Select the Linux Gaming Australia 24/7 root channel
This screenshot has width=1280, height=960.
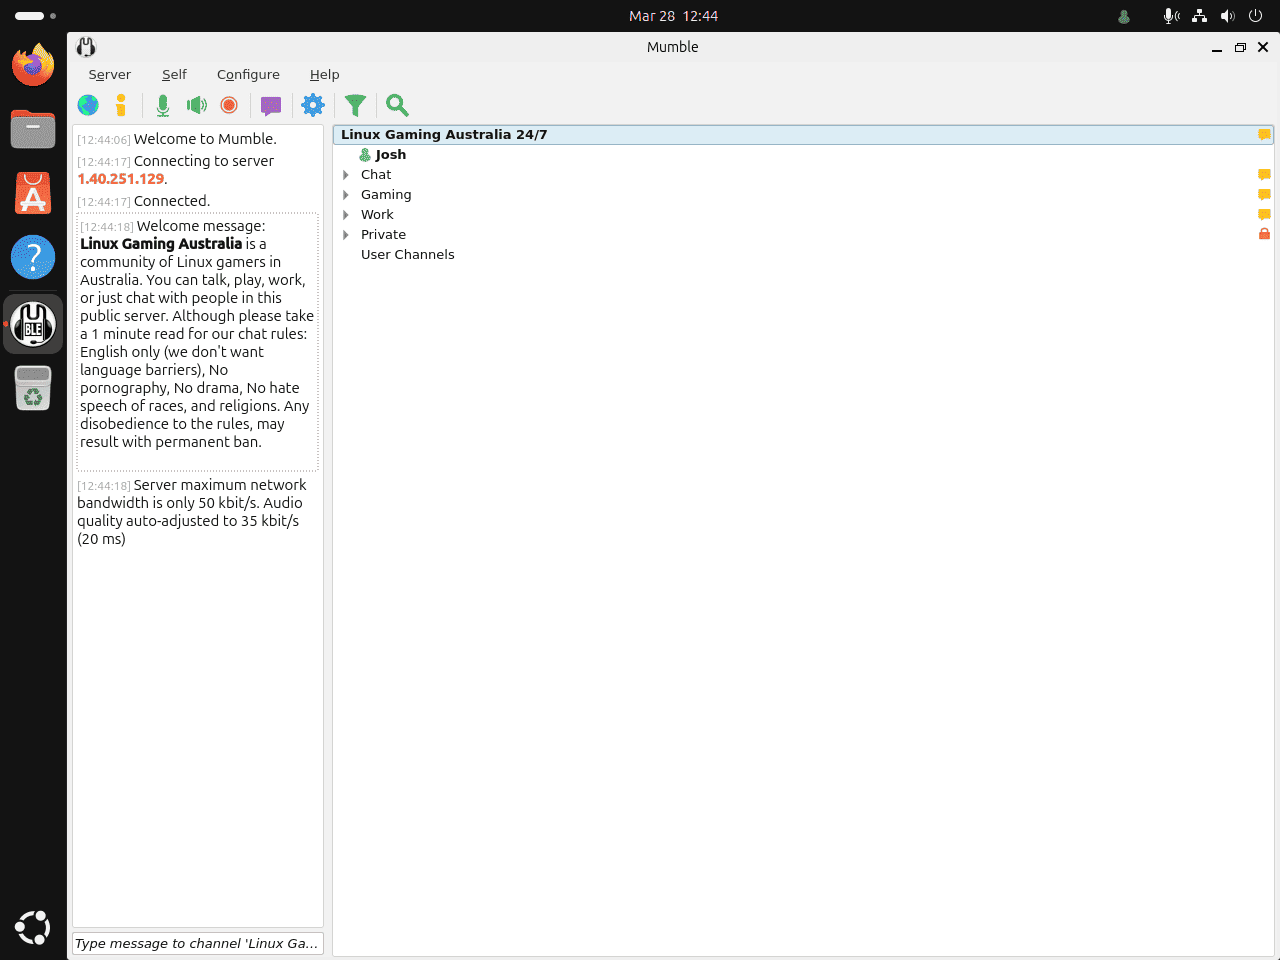(803, 135)
